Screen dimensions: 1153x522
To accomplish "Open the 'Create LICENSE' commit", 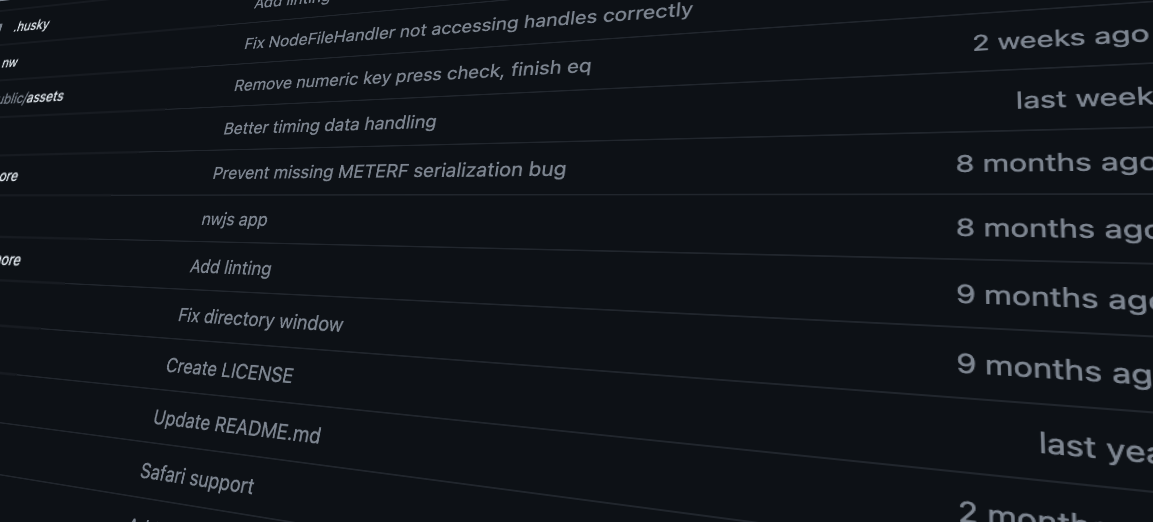I will coord(229,371).
